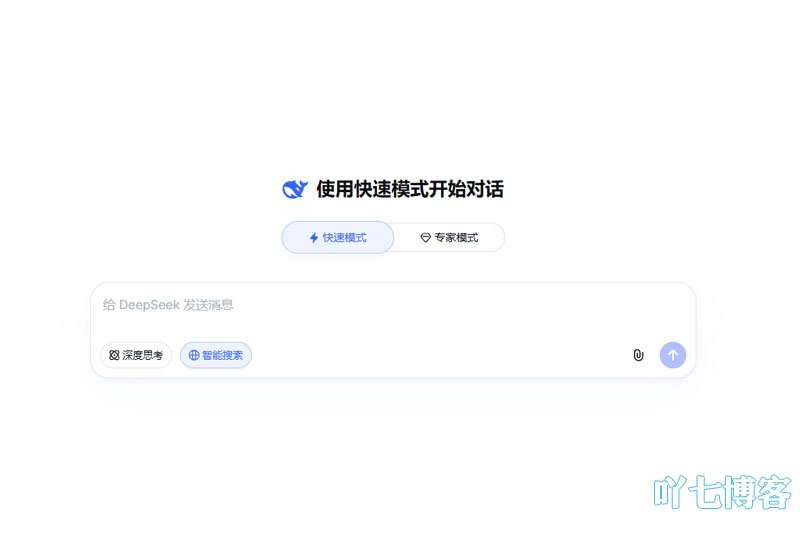This screenshot has width=800, height=533.
Task: Select the 快速模式 tab
Action: pyautogui.click(x=338, y=238)
